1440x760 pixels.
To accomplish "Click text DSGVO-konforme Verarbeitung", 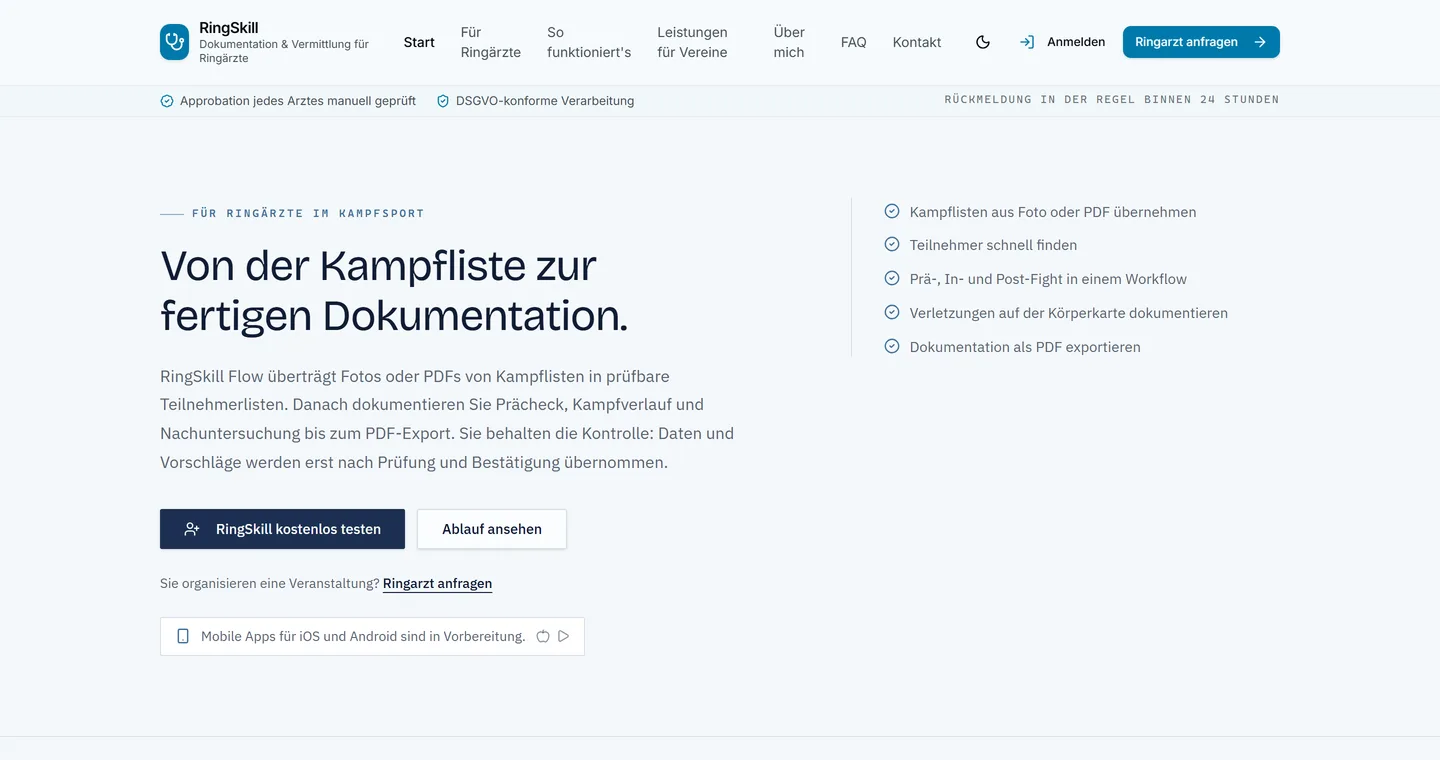I will 545,101.
